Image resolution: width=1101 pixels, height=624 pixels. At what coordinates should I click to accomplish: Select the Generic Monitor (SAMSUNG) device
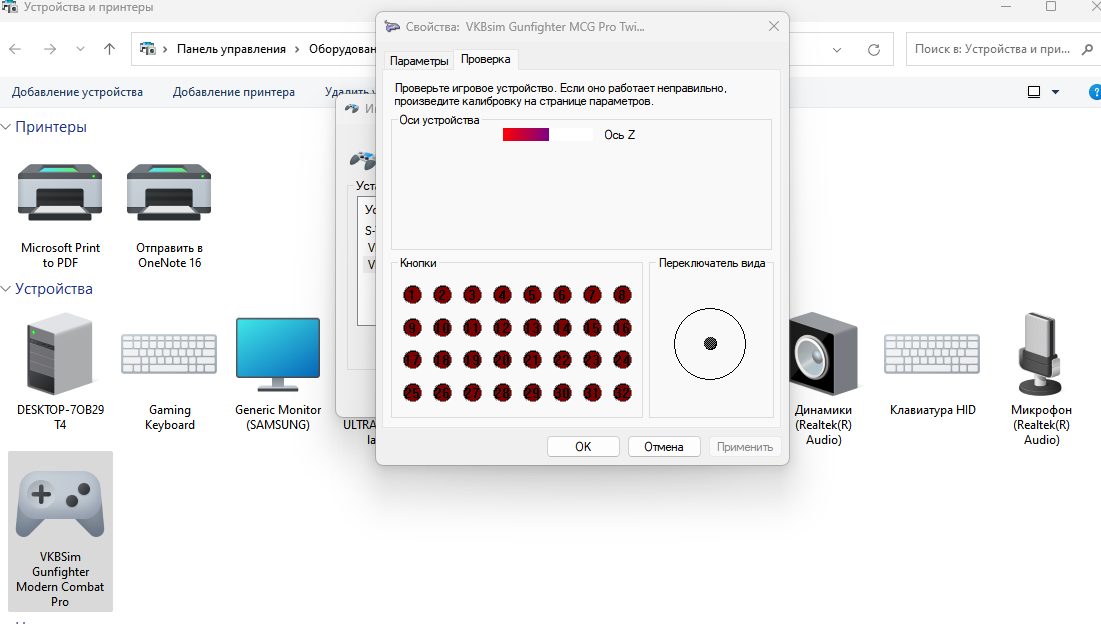(x=277, y=354)
